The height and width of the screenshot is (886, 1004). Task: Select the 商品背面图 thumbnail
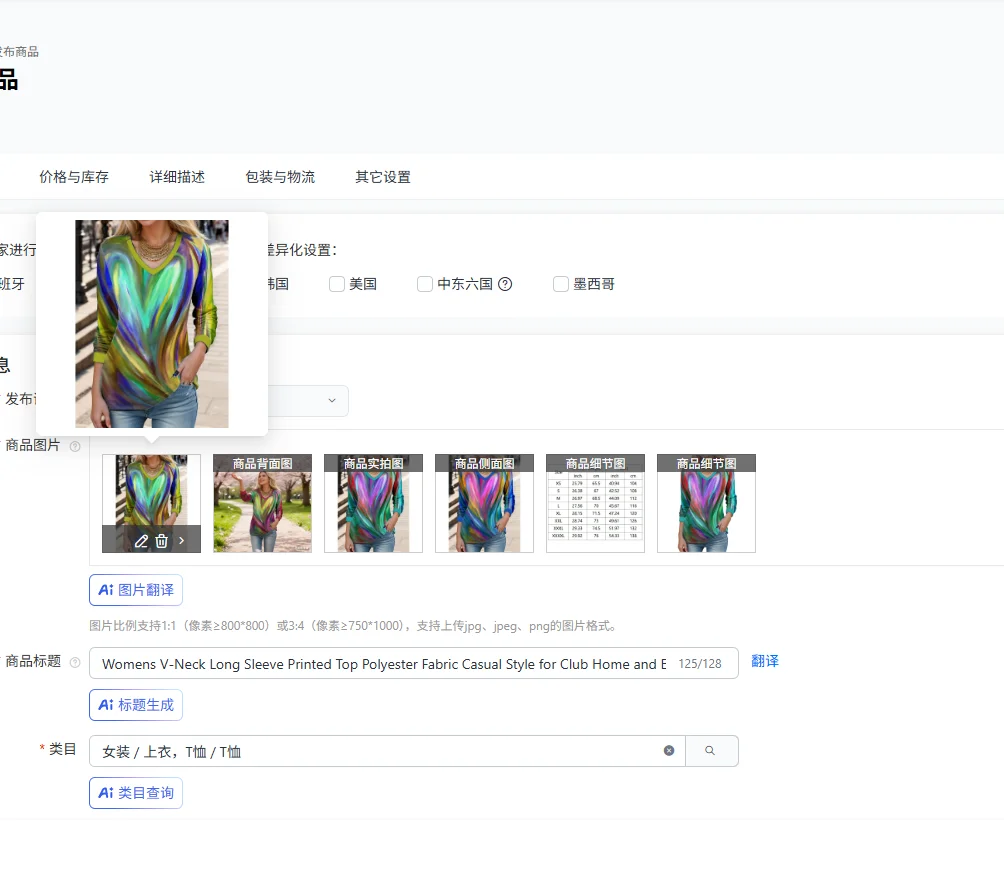263,503
